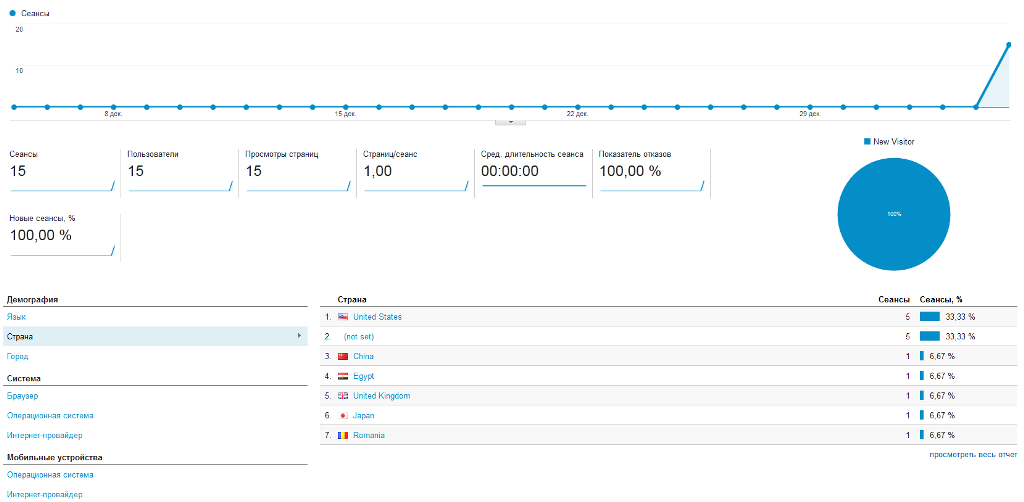Click the New Visitor legend square
1024x502 pixels.
tap(867, 141)
